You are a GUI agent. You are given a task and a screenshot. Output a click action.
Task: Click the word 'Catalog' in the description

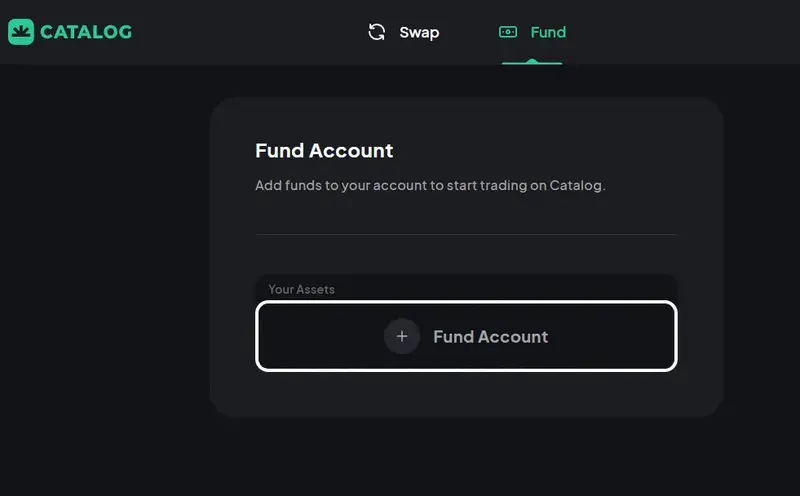pyautogui.click(x=576, y=185)
